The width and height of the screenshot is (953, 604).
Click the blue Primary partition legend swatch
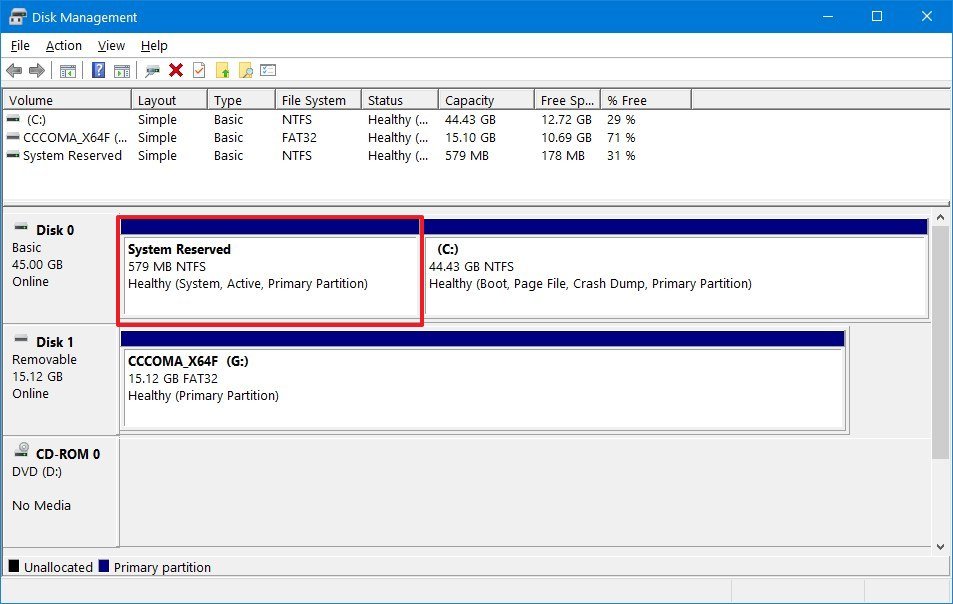pyautogui.click(x=104, y=566)
